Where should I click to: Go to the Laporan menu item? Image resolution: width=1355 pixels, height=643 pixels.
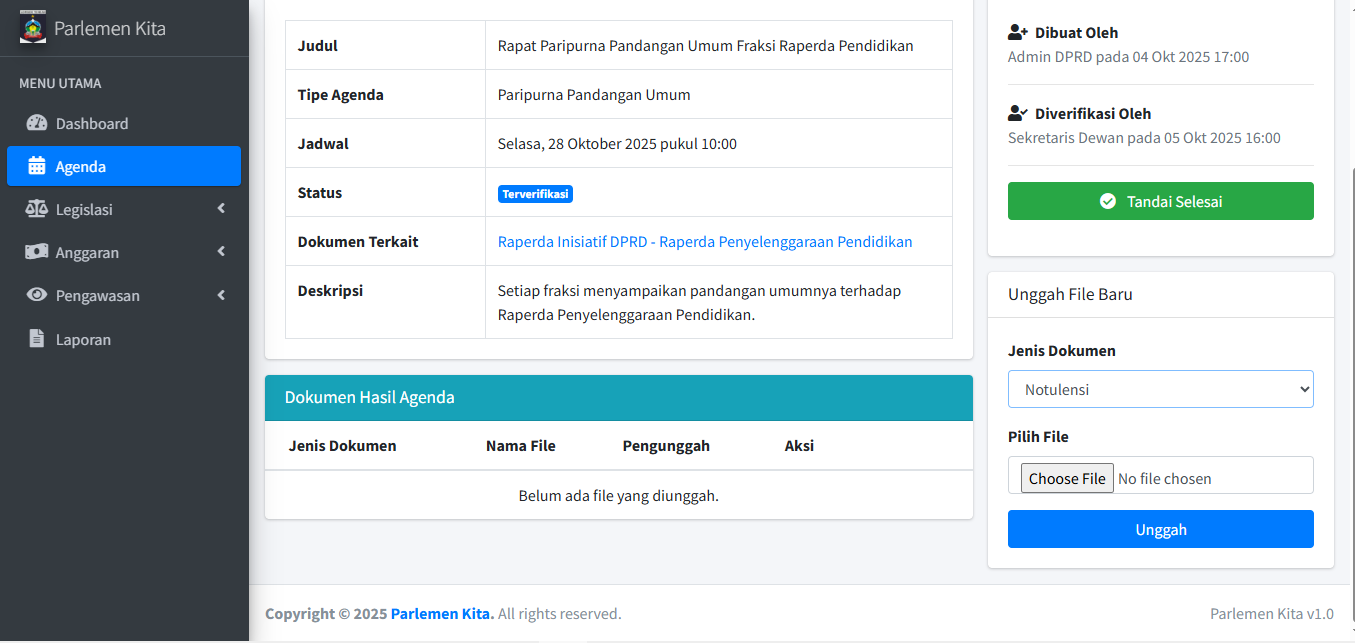[83, 340]
